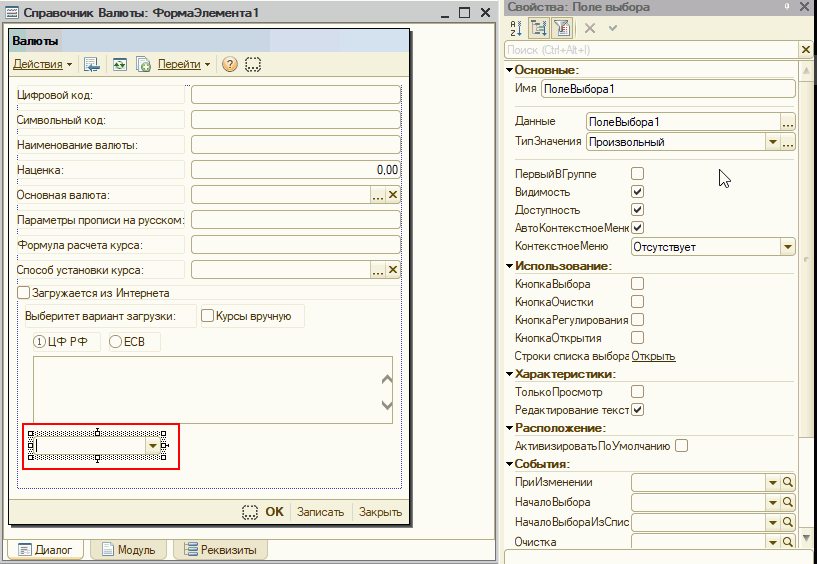Screen dimensions: 817x564
Task: Pin the Свойства properties panel
Action: pos(786,7)
